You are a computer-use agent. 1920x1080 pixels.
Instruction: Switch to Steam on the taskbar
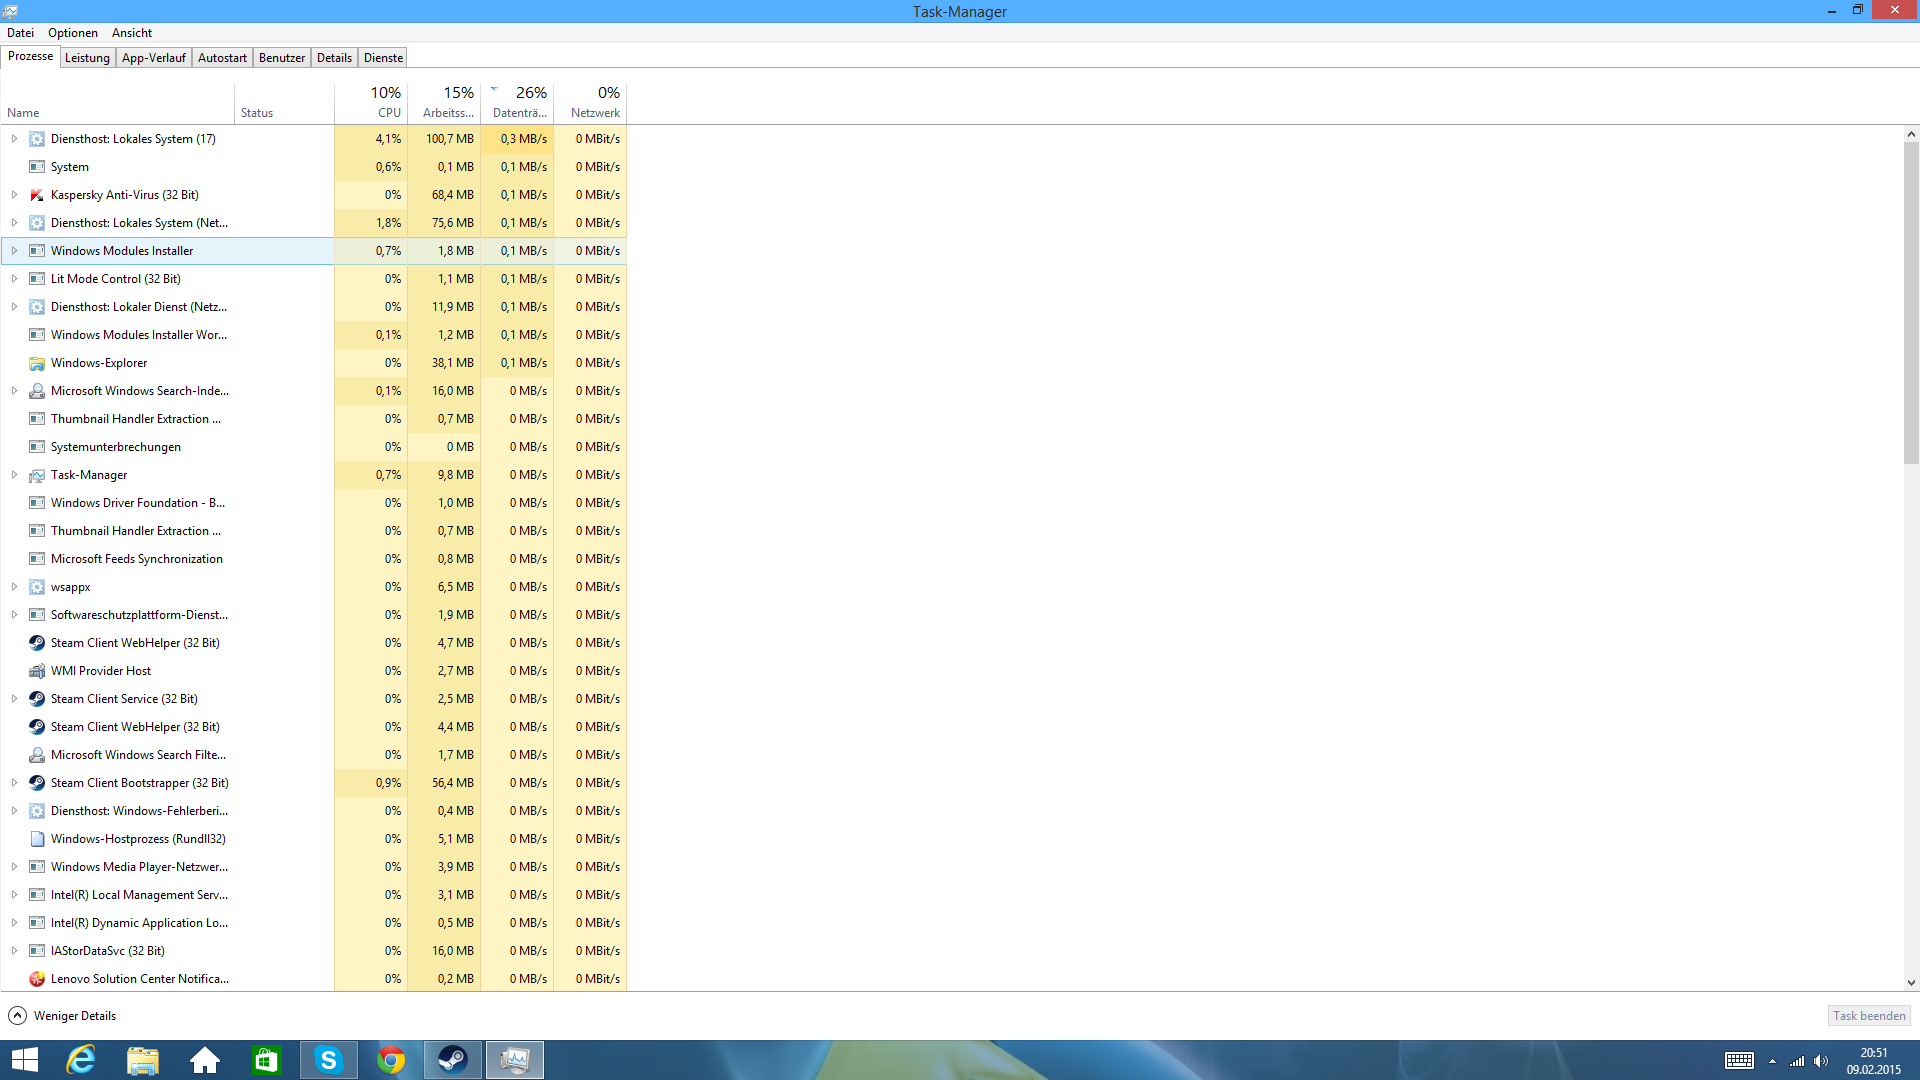453,1060
